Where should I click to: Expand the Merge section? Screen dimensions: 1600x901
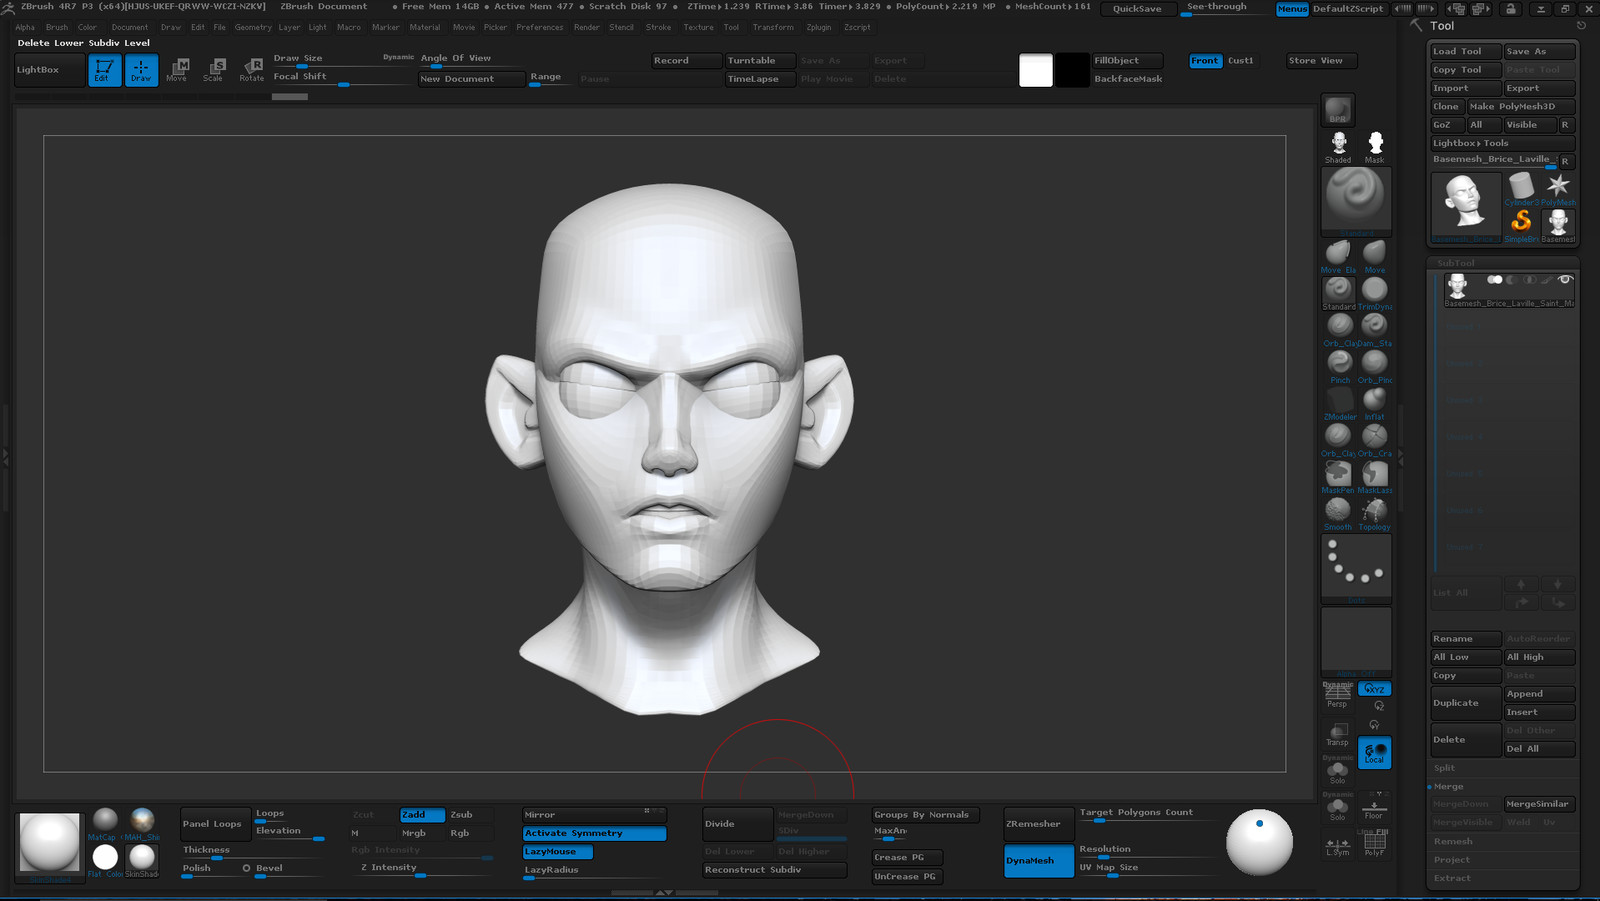[1448, 787]
